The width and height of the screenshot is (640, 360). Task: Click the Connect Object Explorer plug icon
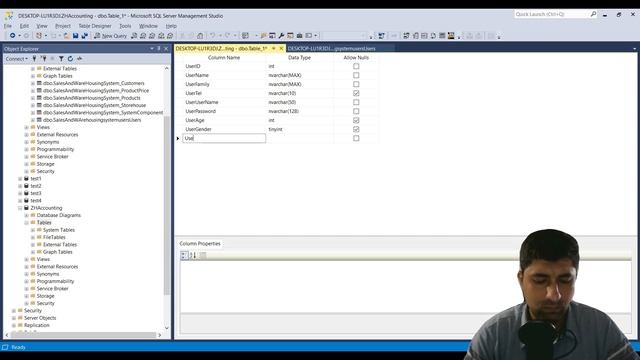pos(34,59)
